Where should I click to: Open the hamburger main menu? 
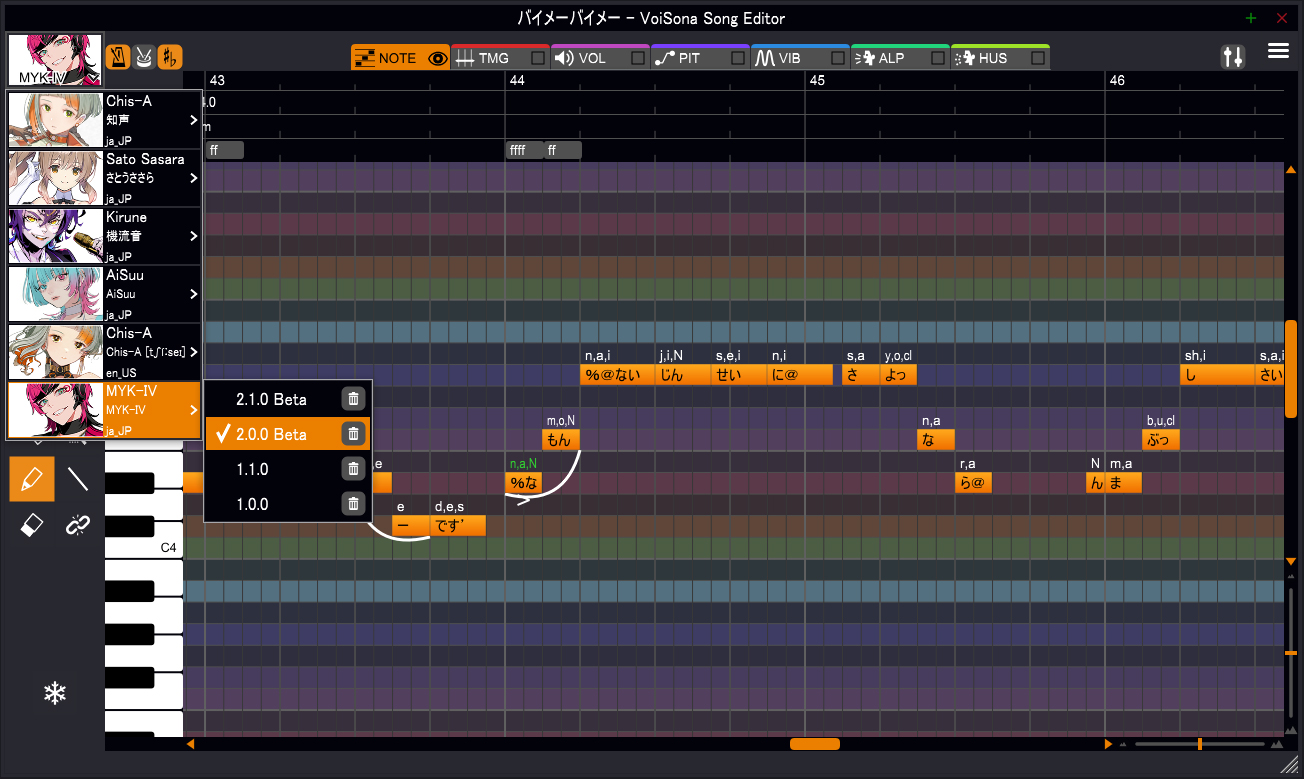pyautogui.click(x=1278, y=51)
